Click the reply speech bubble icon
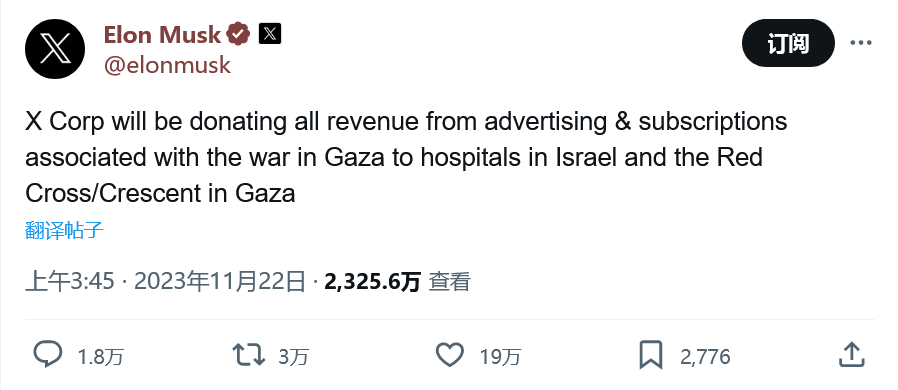898x390 pixels. click(x=48, y=355)
